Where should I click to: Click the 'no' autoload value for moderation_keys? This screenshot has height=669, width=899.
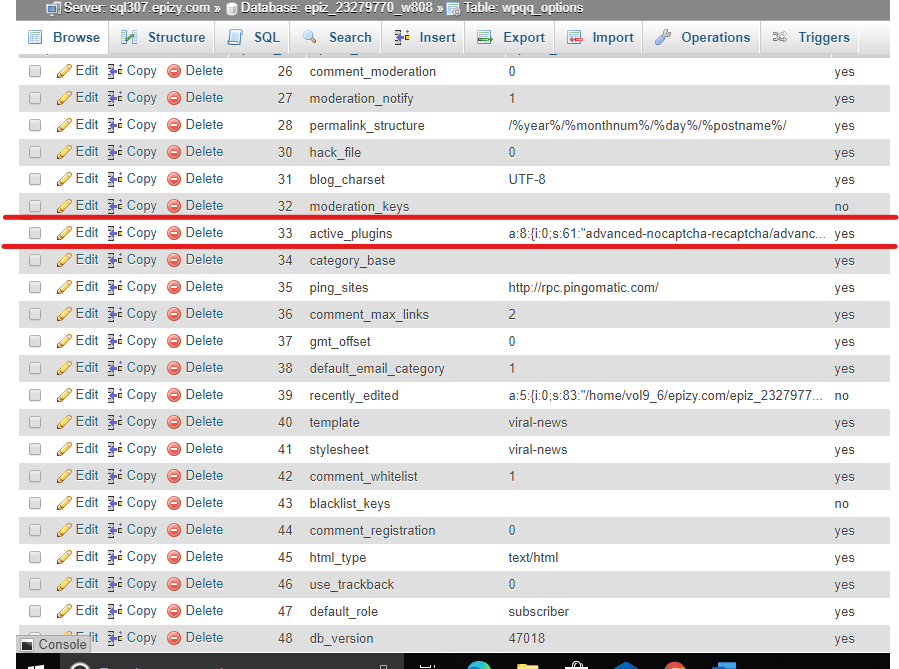pos(841,206)
